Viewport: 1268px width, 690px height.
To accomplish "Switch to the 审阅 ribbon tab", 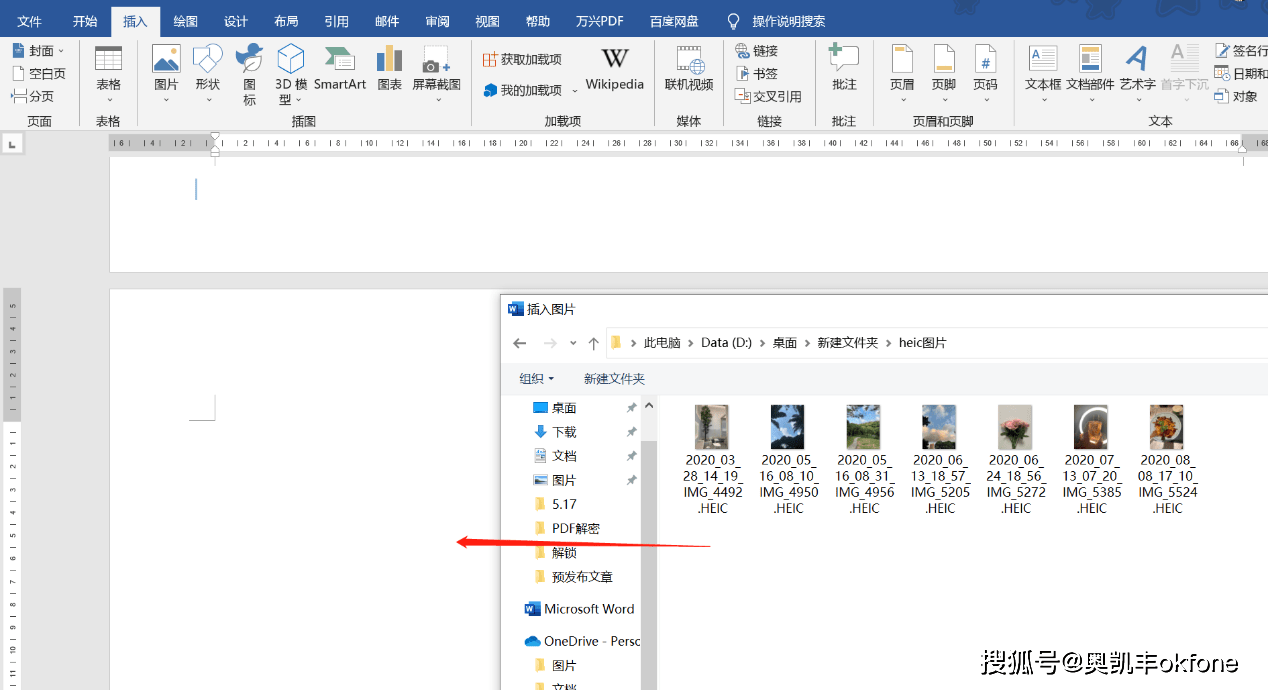I will (x=437, y=20).
